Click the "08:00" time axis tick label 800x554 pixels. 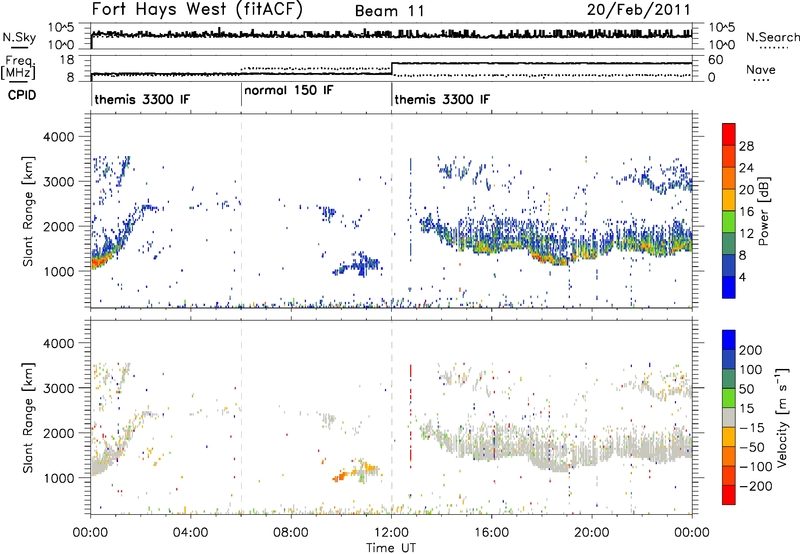point(291,533)
